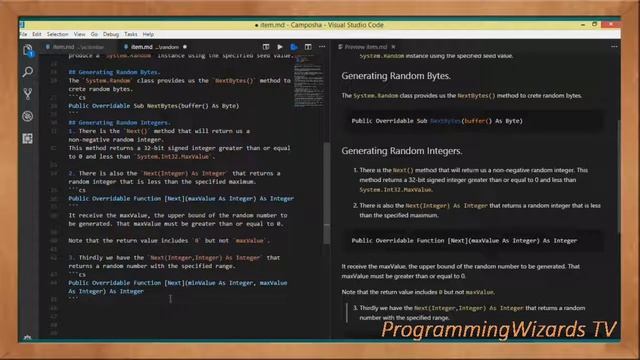Open the Debug view in activity bar
640x360 pixels.
(x=28, y=116)
